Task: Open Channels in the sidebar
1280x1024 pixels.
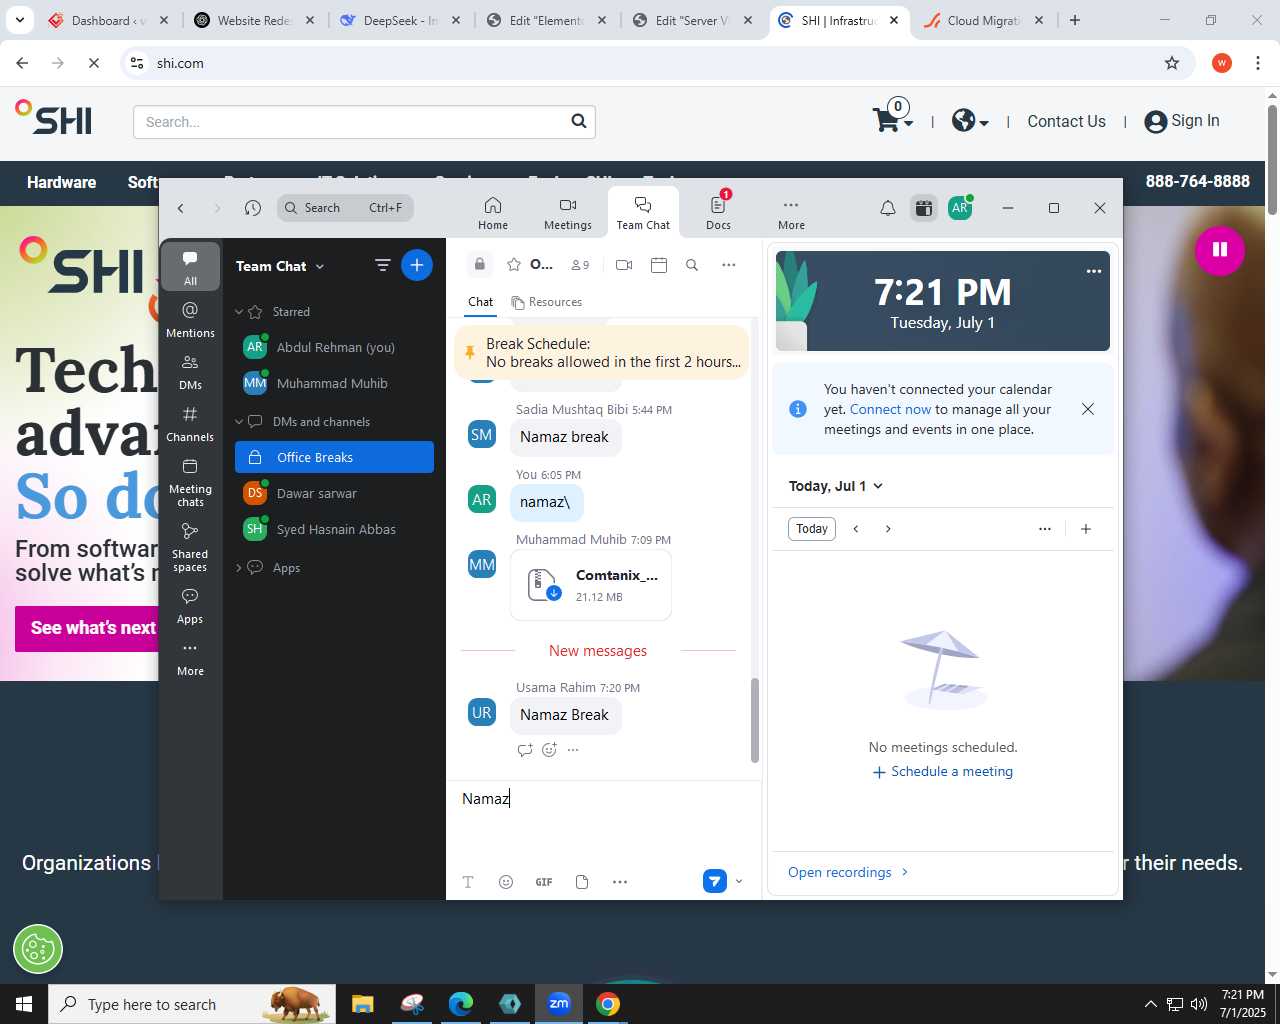Action: 190,423
